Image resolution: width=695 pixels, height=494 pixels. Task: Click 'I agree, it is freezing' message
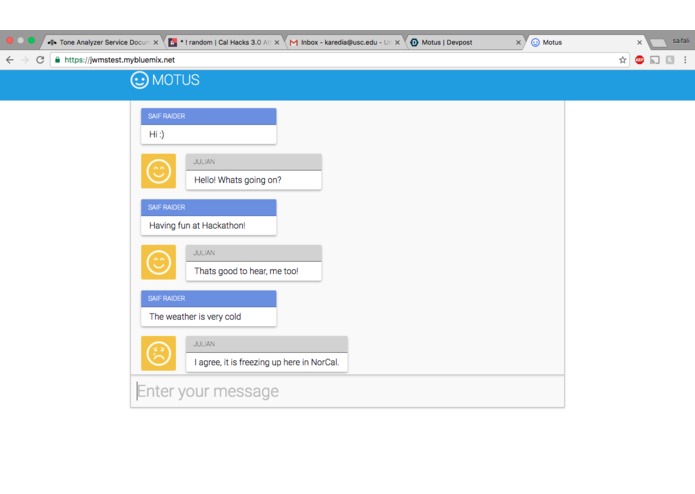pyautogui.click(x=266, y=362)
